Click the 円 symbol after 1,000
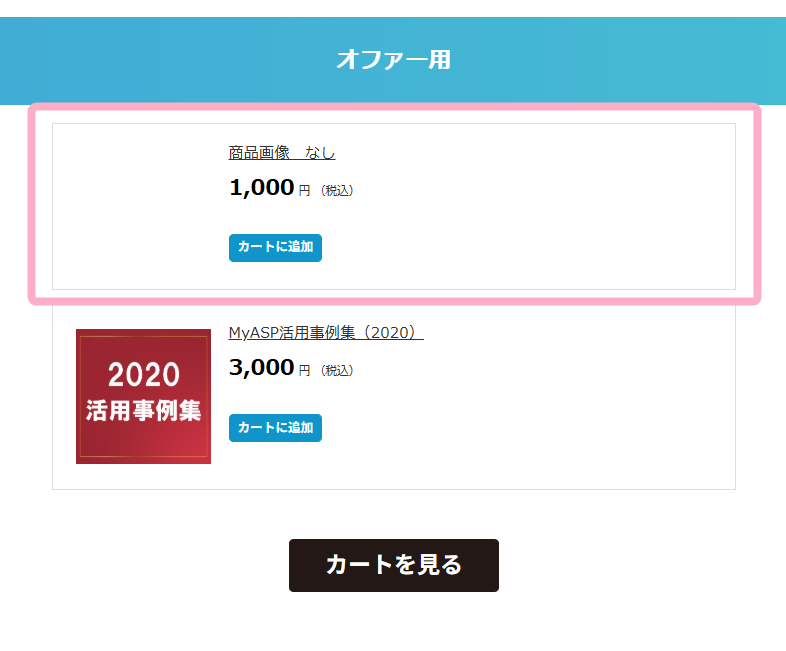Viewport: 786px width, 651px height. click(x=304, y=190)
